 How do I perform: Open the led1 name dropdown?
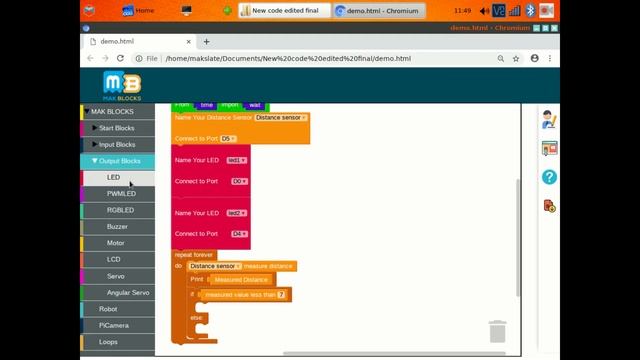click(237, 160)
